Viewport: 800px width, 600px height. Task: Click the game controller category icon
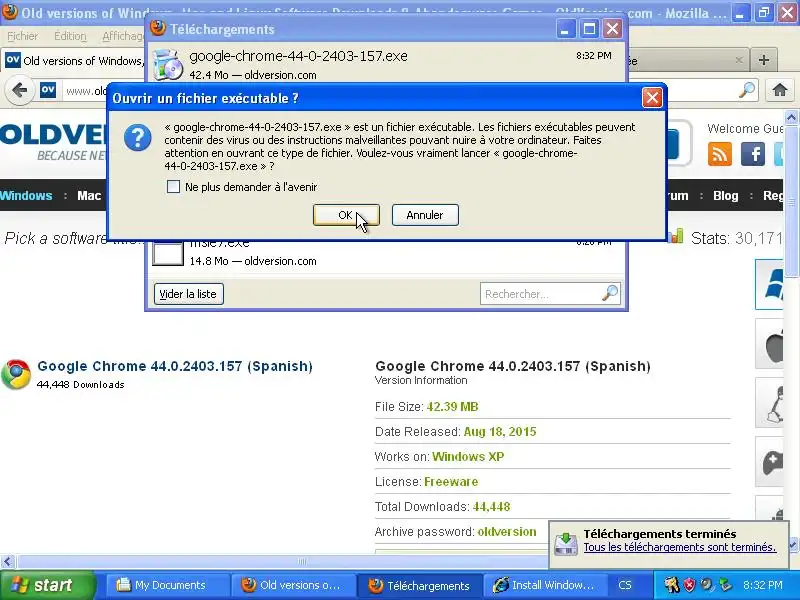770,462
